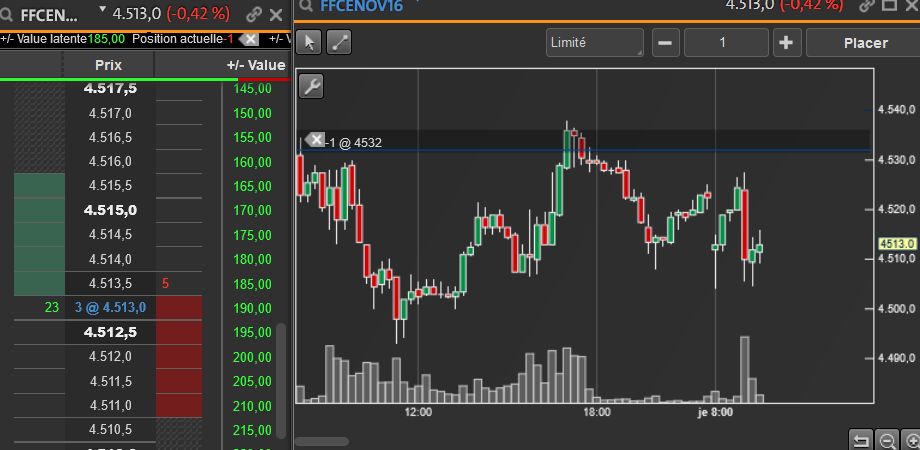The image size is (920, 450).
Task: Open the FFCEN instrument dropdown arrow in the order book
Action: pos(103,10)
